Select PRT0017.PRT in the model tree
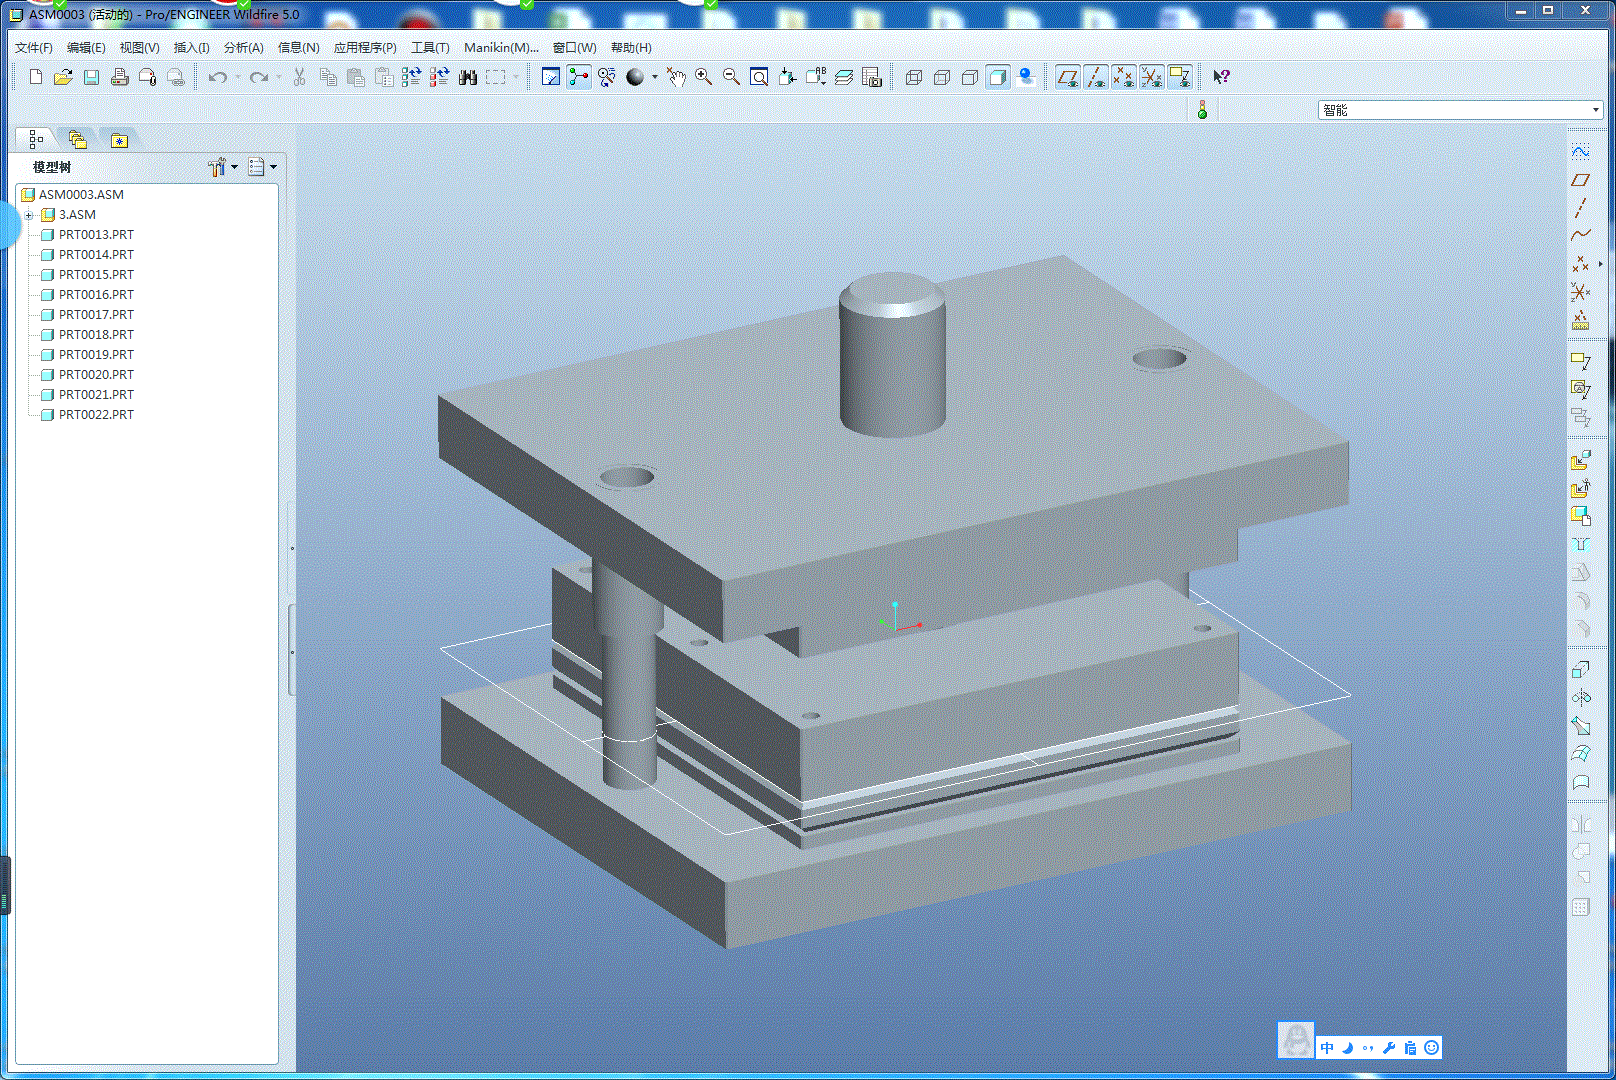Image resolution: width=1616 pixels, height=1080 pixels. 96,315
